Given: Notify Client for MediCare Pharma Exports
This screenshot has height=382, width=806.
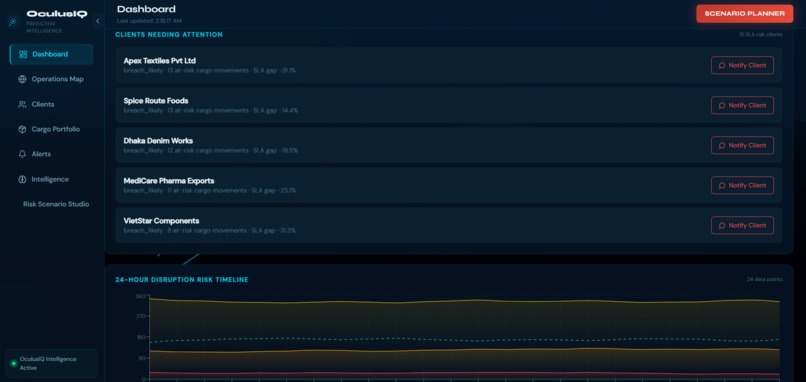Looking at the screenshot, I should (742, 186).
